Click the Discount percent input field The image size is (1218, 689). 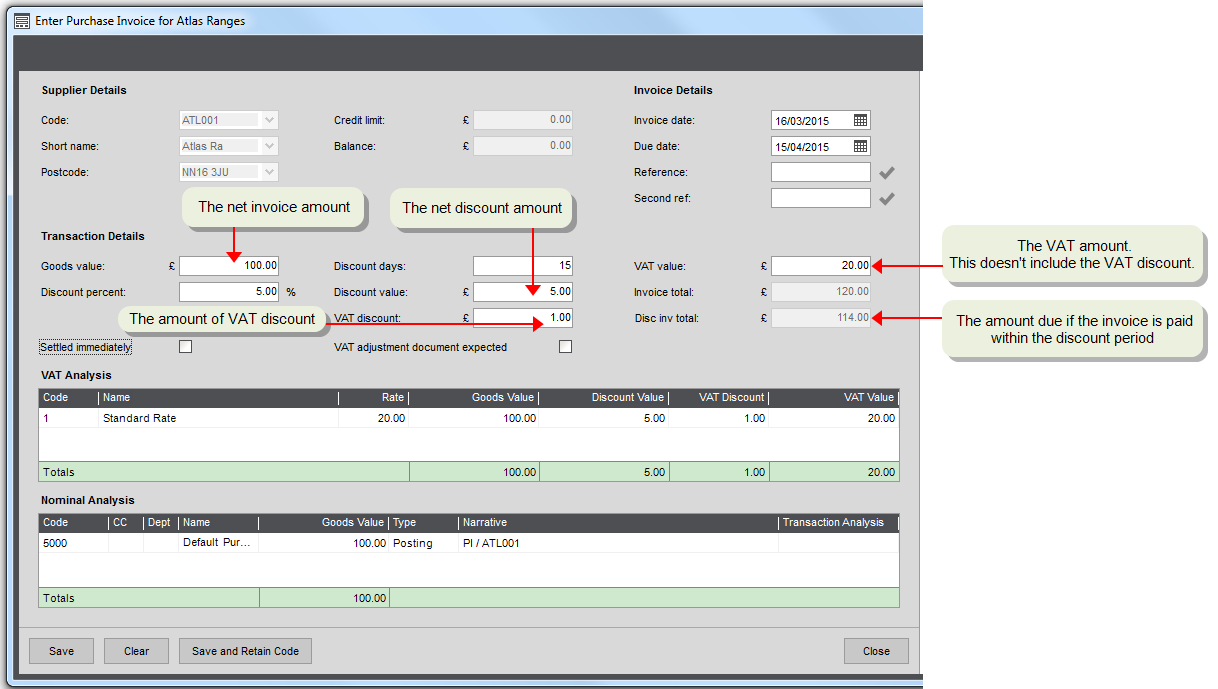click(229, 292)
